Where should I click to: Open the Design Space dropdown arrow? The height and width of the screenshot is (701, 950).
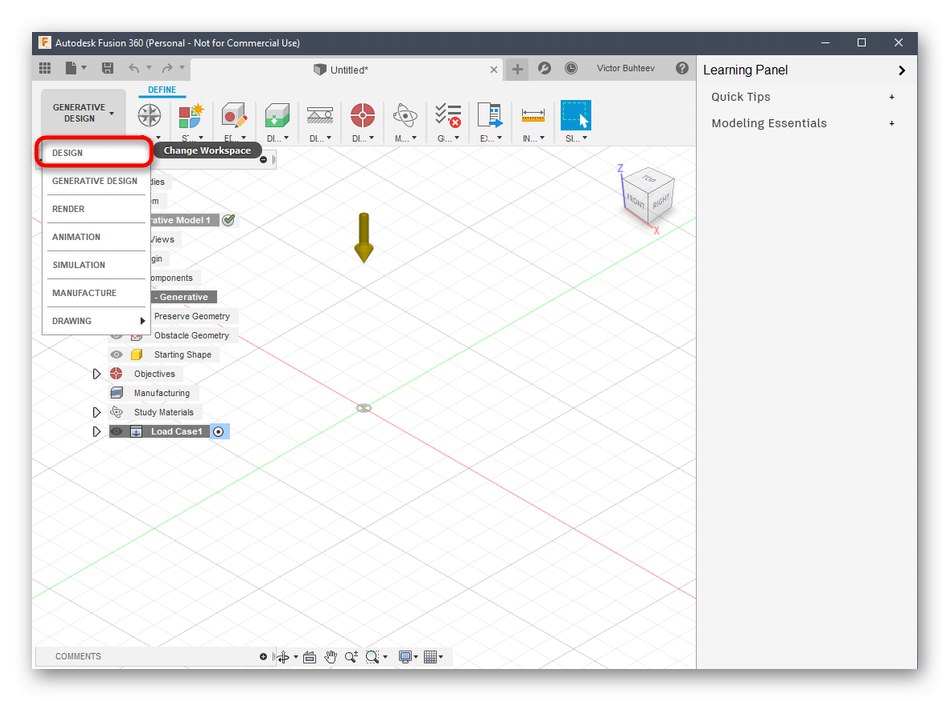286,138
